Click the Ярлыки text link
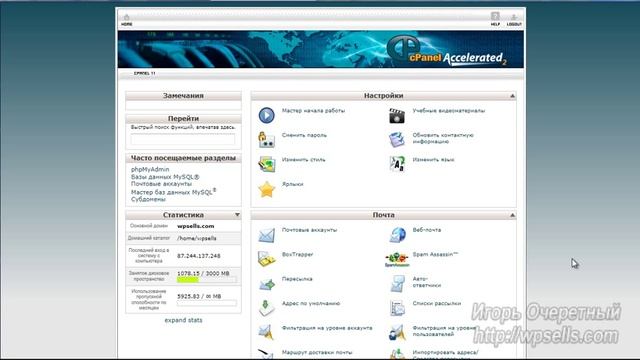This screenshot has height=360, width=640. [292, 184]
